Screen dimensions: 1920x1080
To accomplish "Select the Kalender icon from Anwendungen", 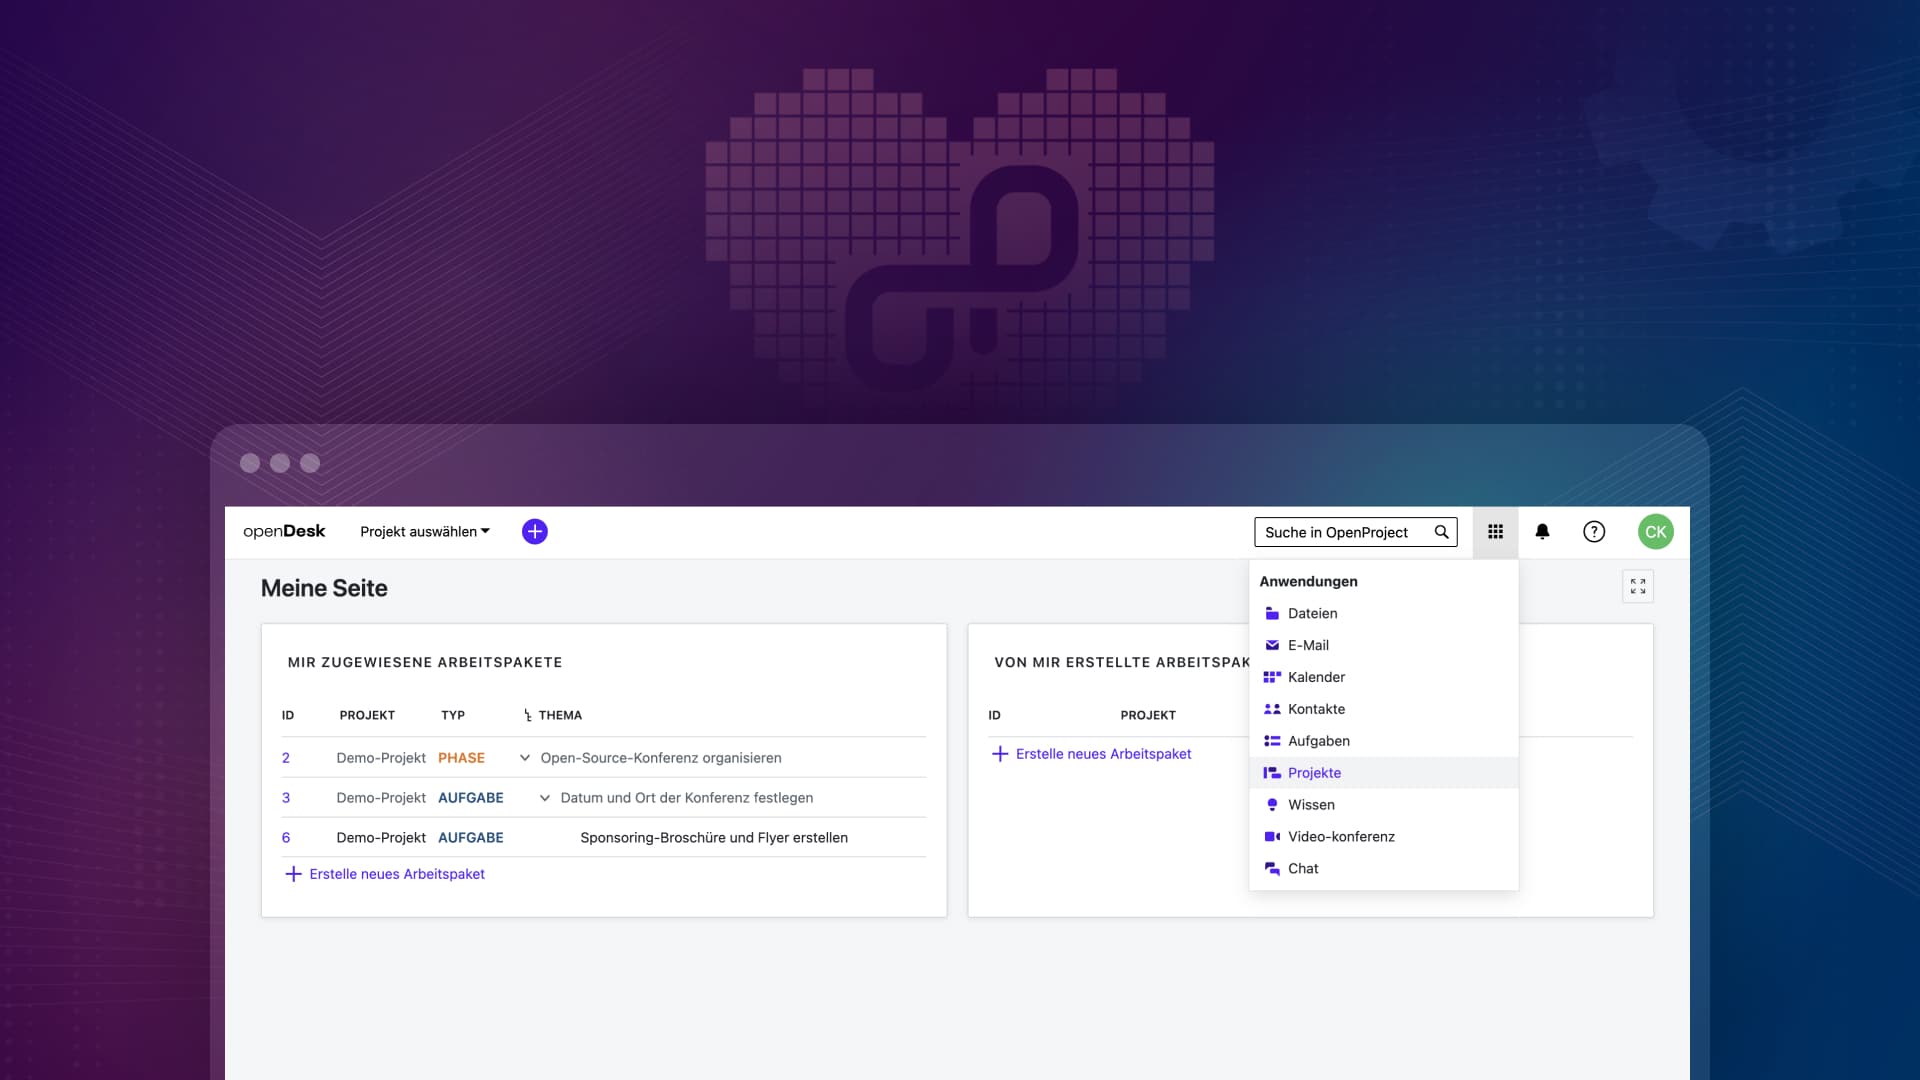I will pos(1272,677).
